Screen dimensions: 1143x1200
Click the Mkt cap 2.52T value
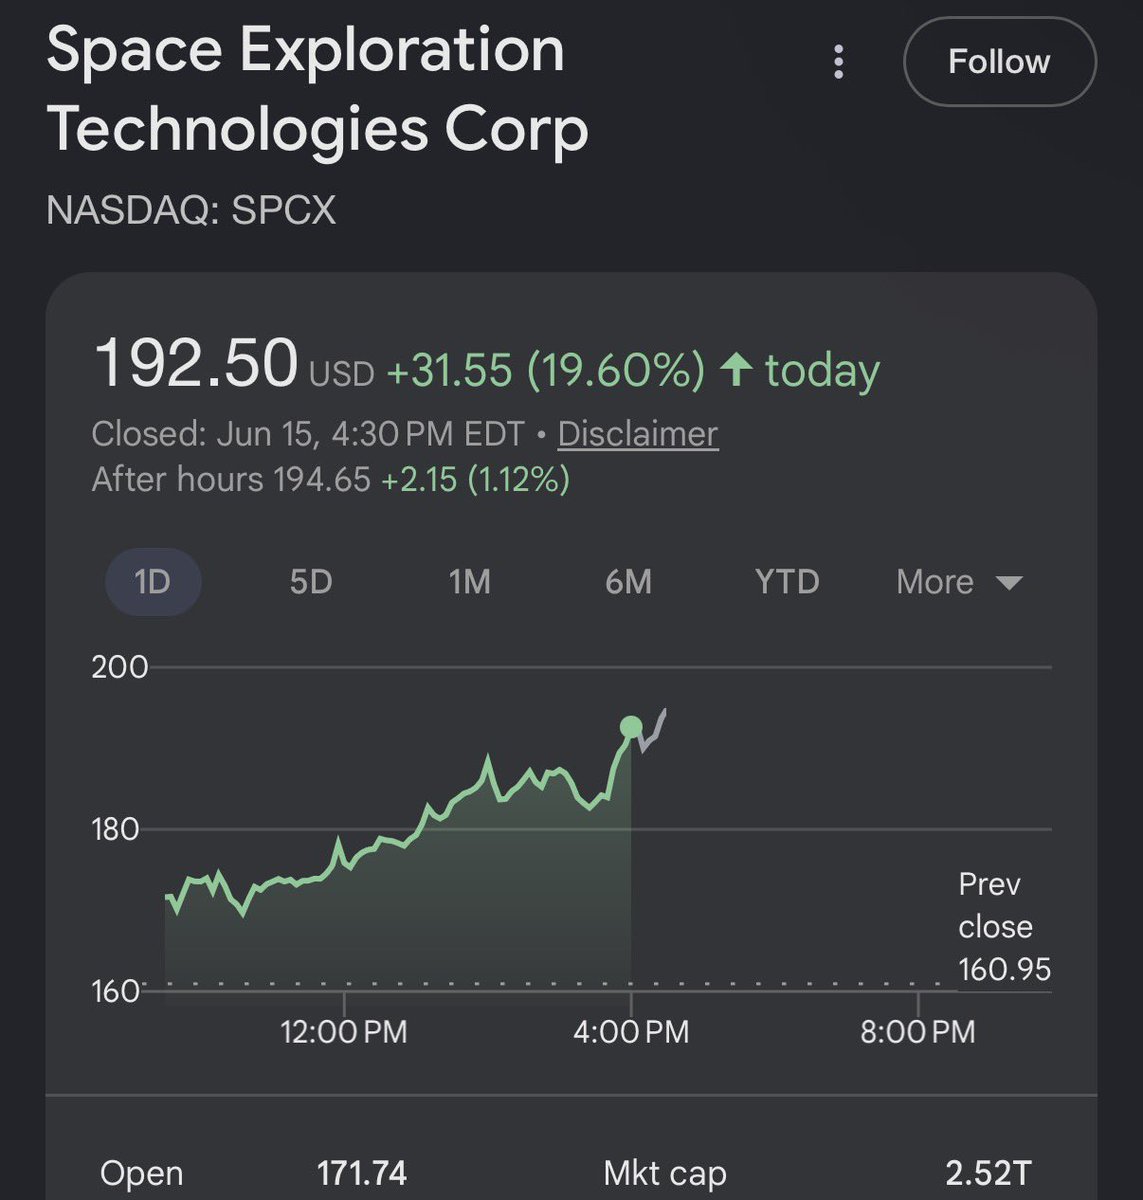click(x=988, y=1173)
